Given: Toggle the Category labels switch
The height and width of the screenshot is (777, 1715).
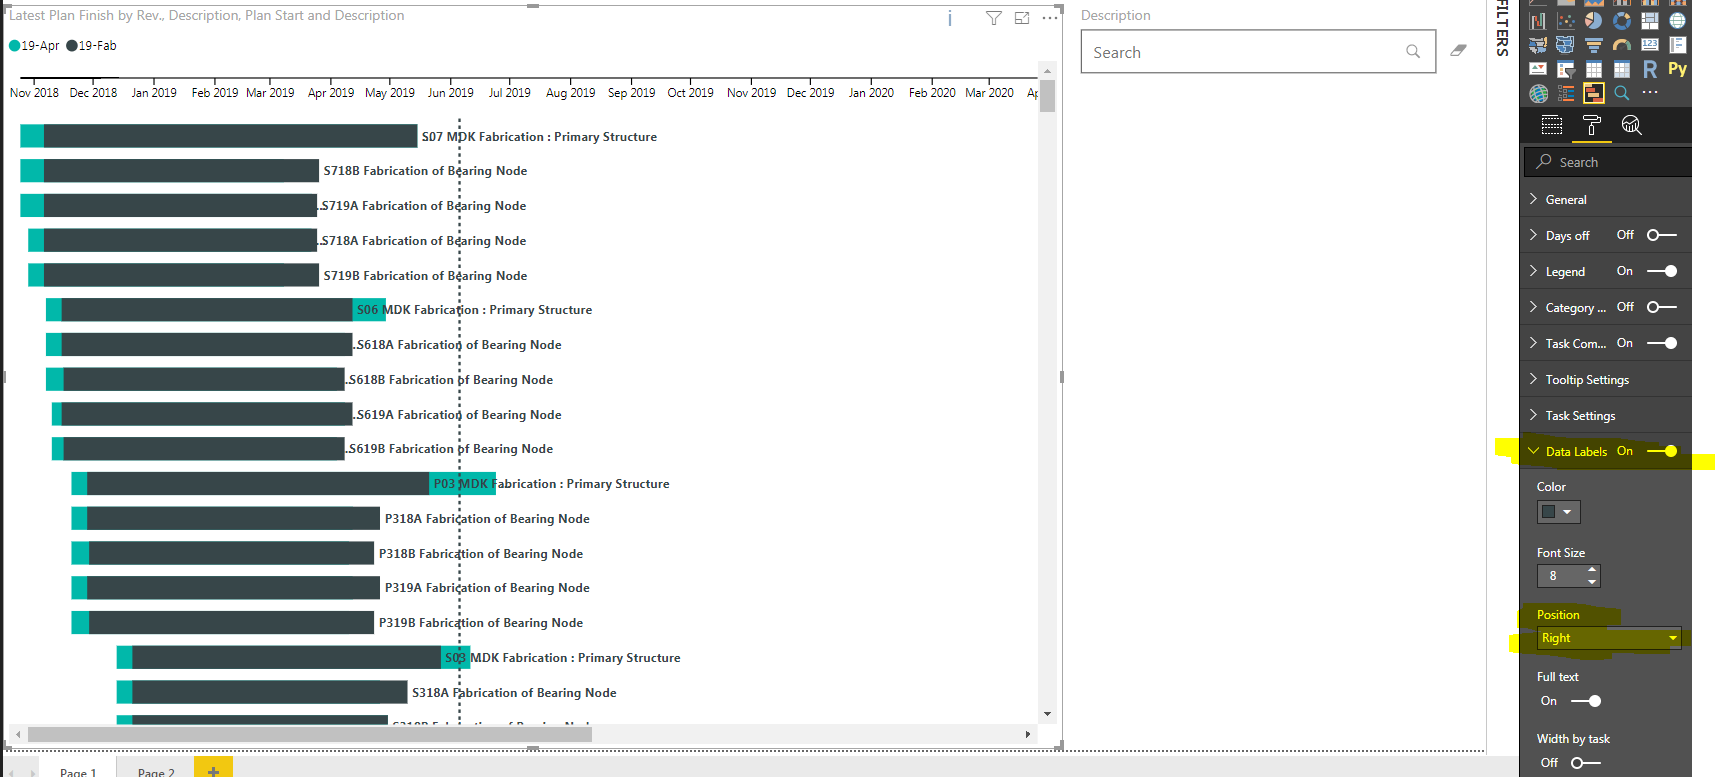Looking at the screenshot, I should tap(1662, 307).
